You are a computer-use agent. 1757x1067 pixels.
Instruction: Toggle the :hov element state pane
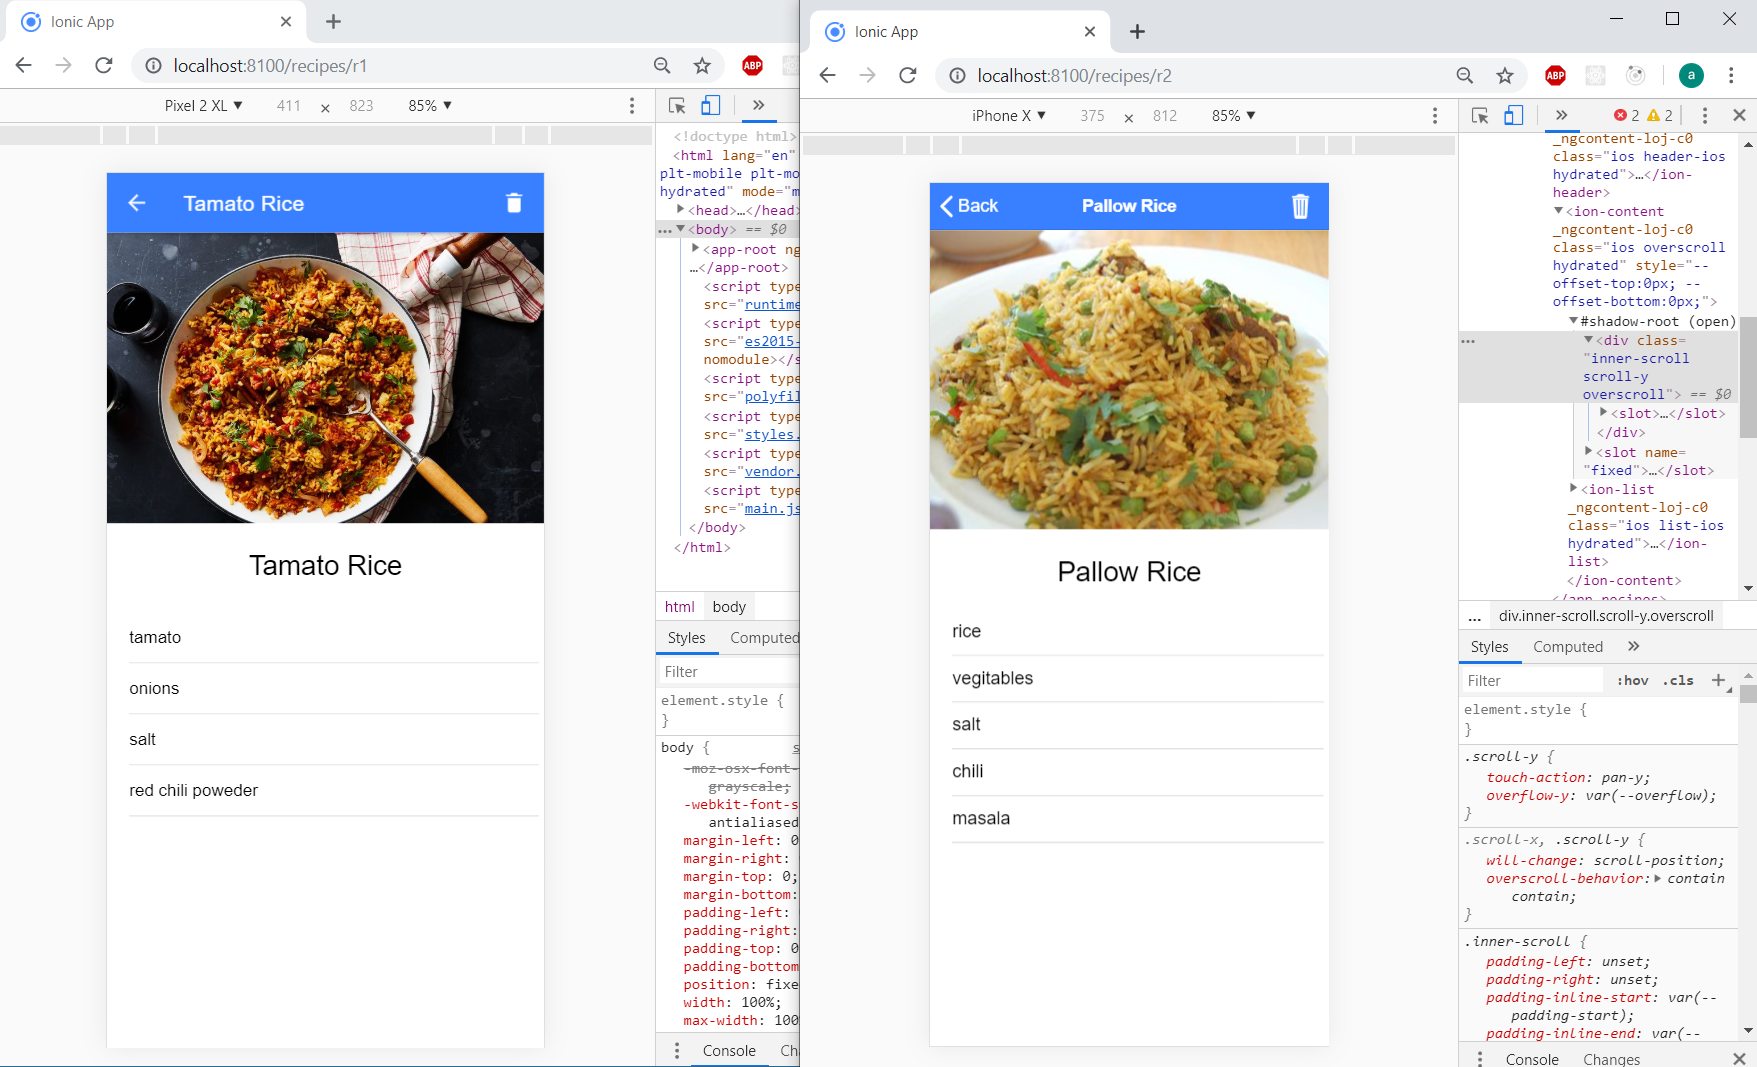point(1631,680)
